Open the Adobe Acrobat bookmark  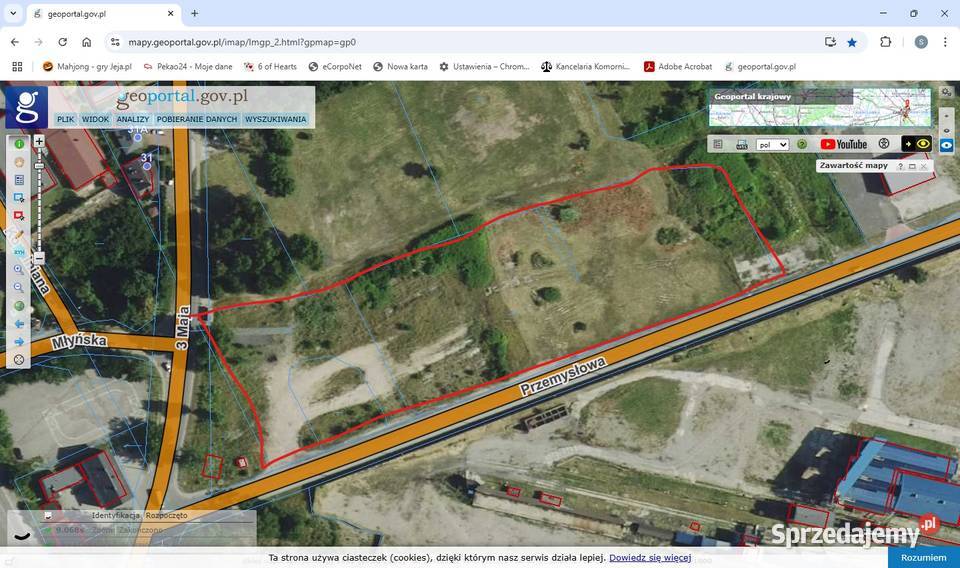pos(678,67)
